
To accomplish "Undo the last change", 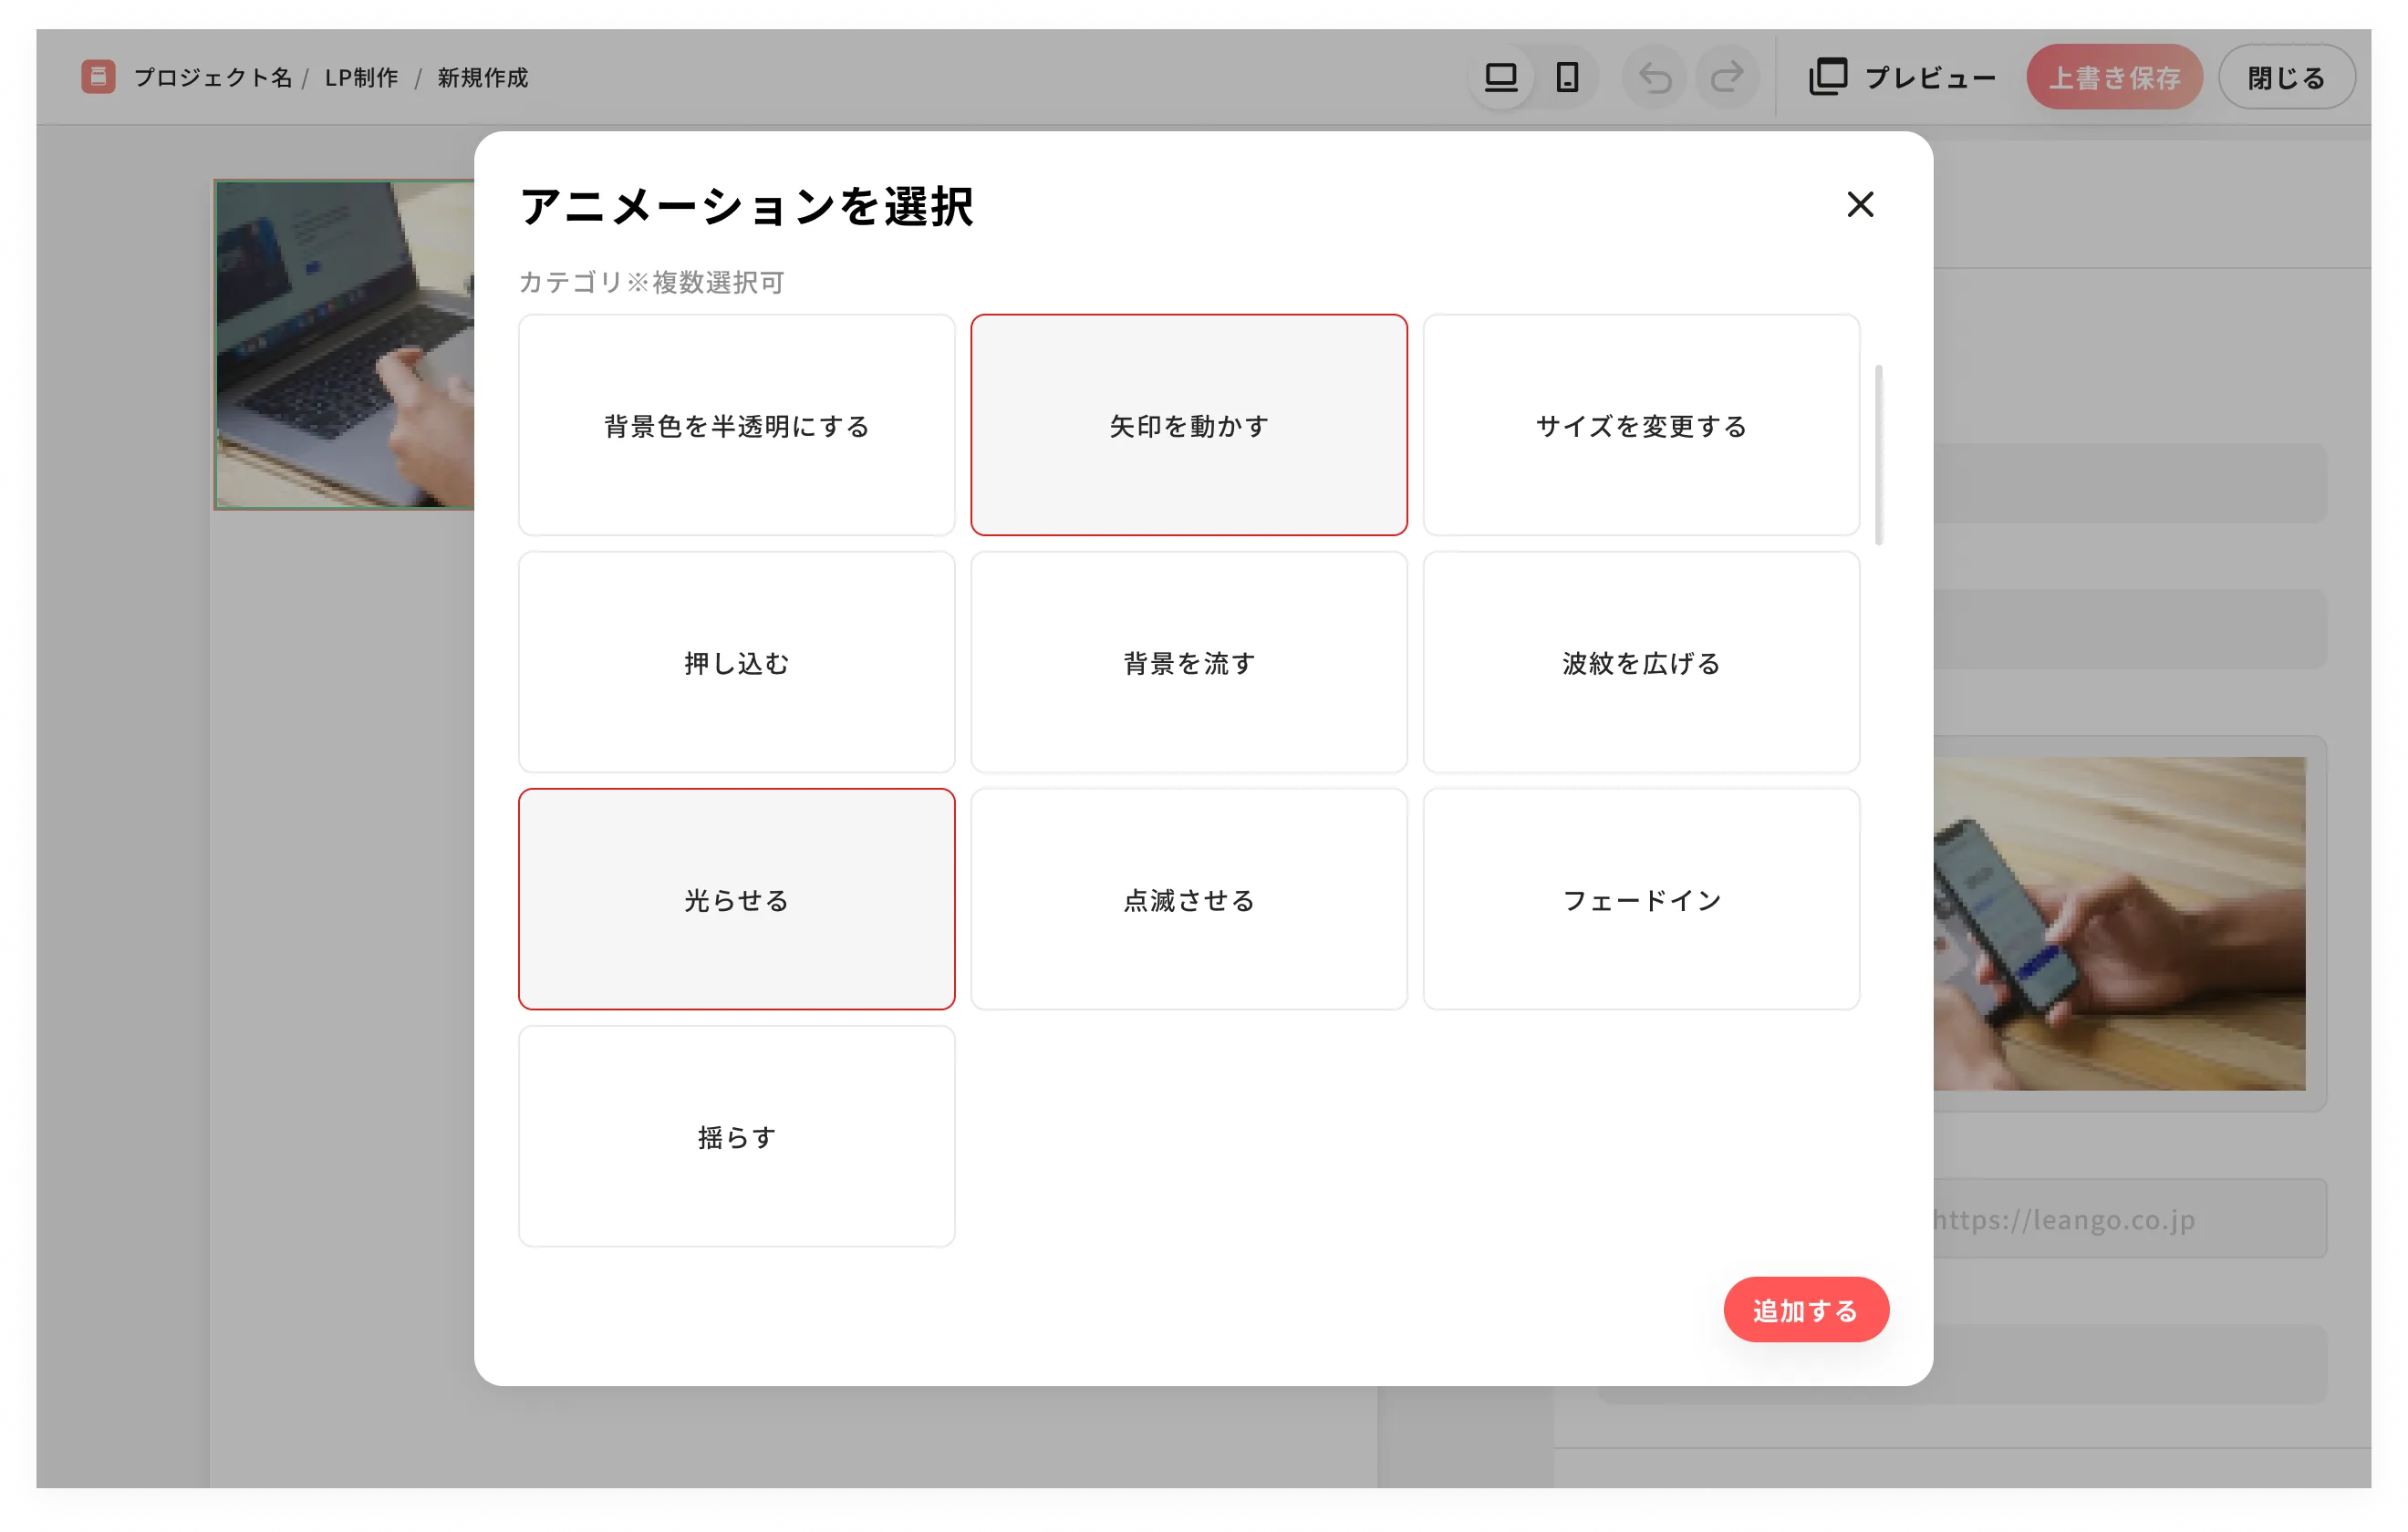I will (1653, 77).
